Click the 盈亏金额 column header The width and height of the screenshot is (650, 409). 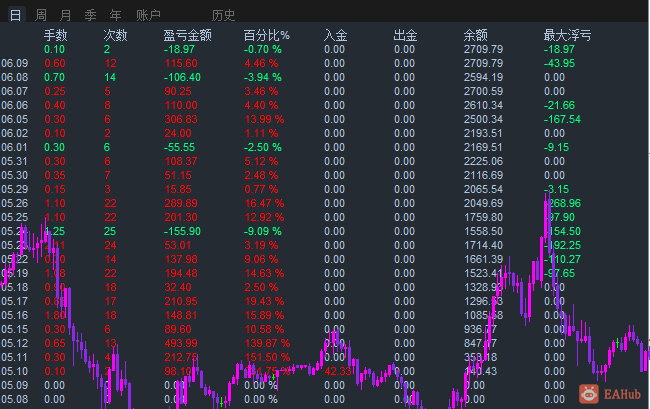point(187,35)
